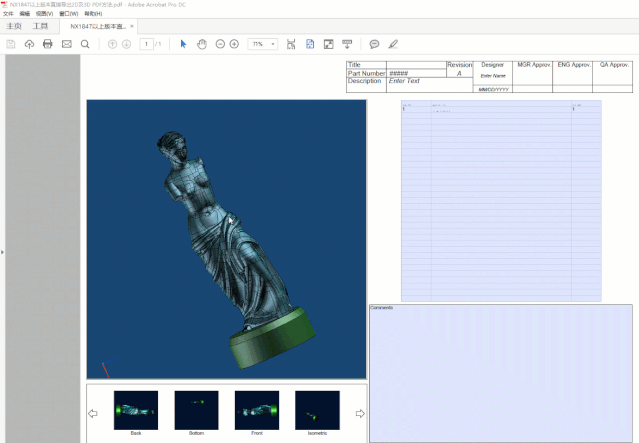This screenshot has height=443, width=639.
Task: Click the fit width scrolling icon
Action: click(291, 44)
